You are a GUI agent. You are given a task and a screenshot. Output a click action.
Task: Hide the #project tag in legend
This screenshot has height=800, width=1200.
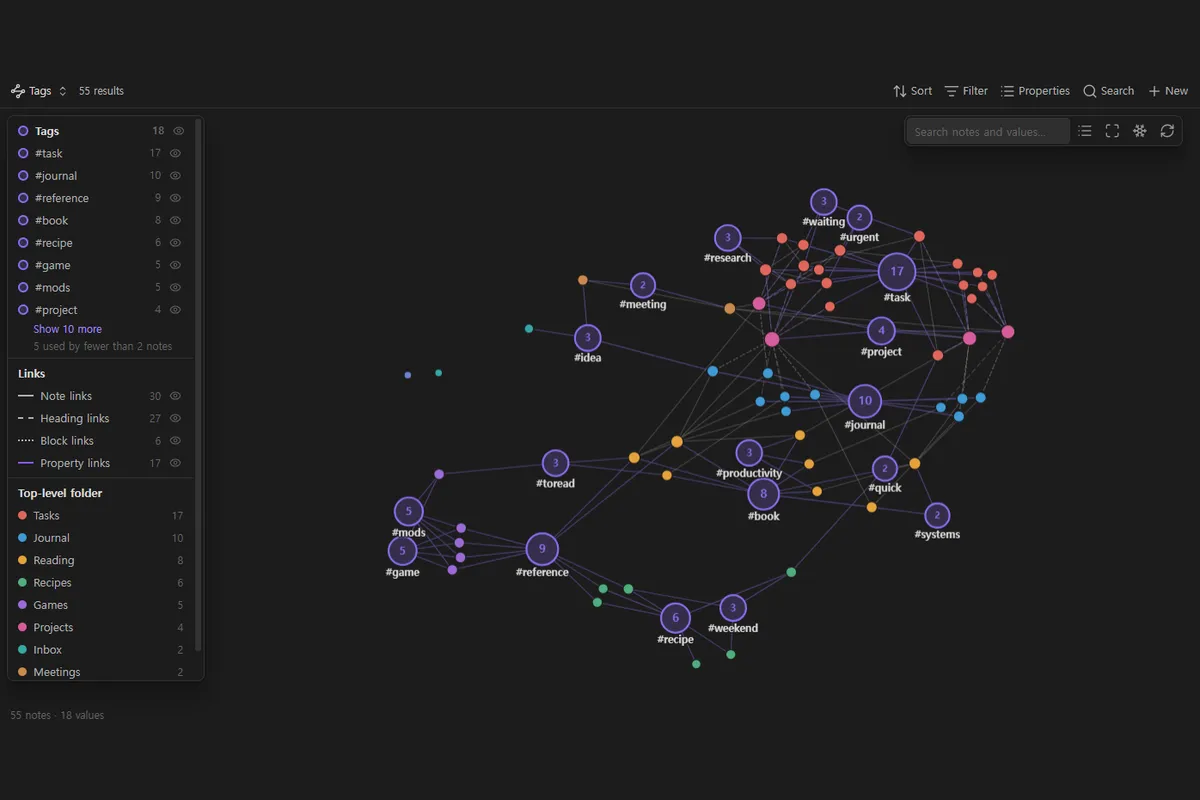pos(175,310)
